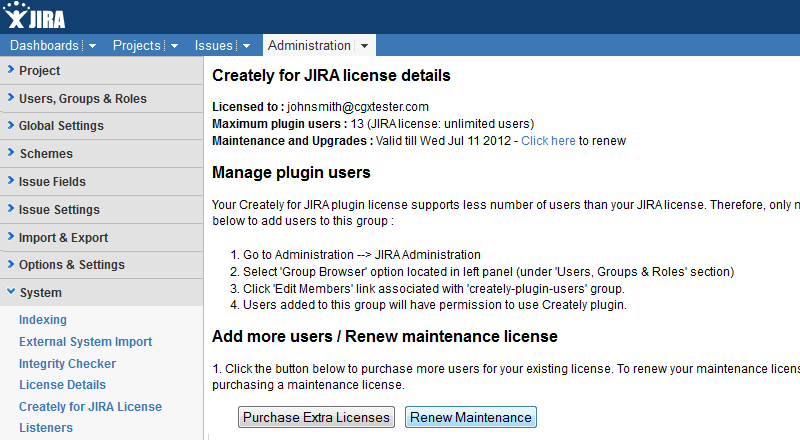Screen dimensions: 800x440
Task: Click the 'Maximum plugin users' label
Action: pos(280,124)
